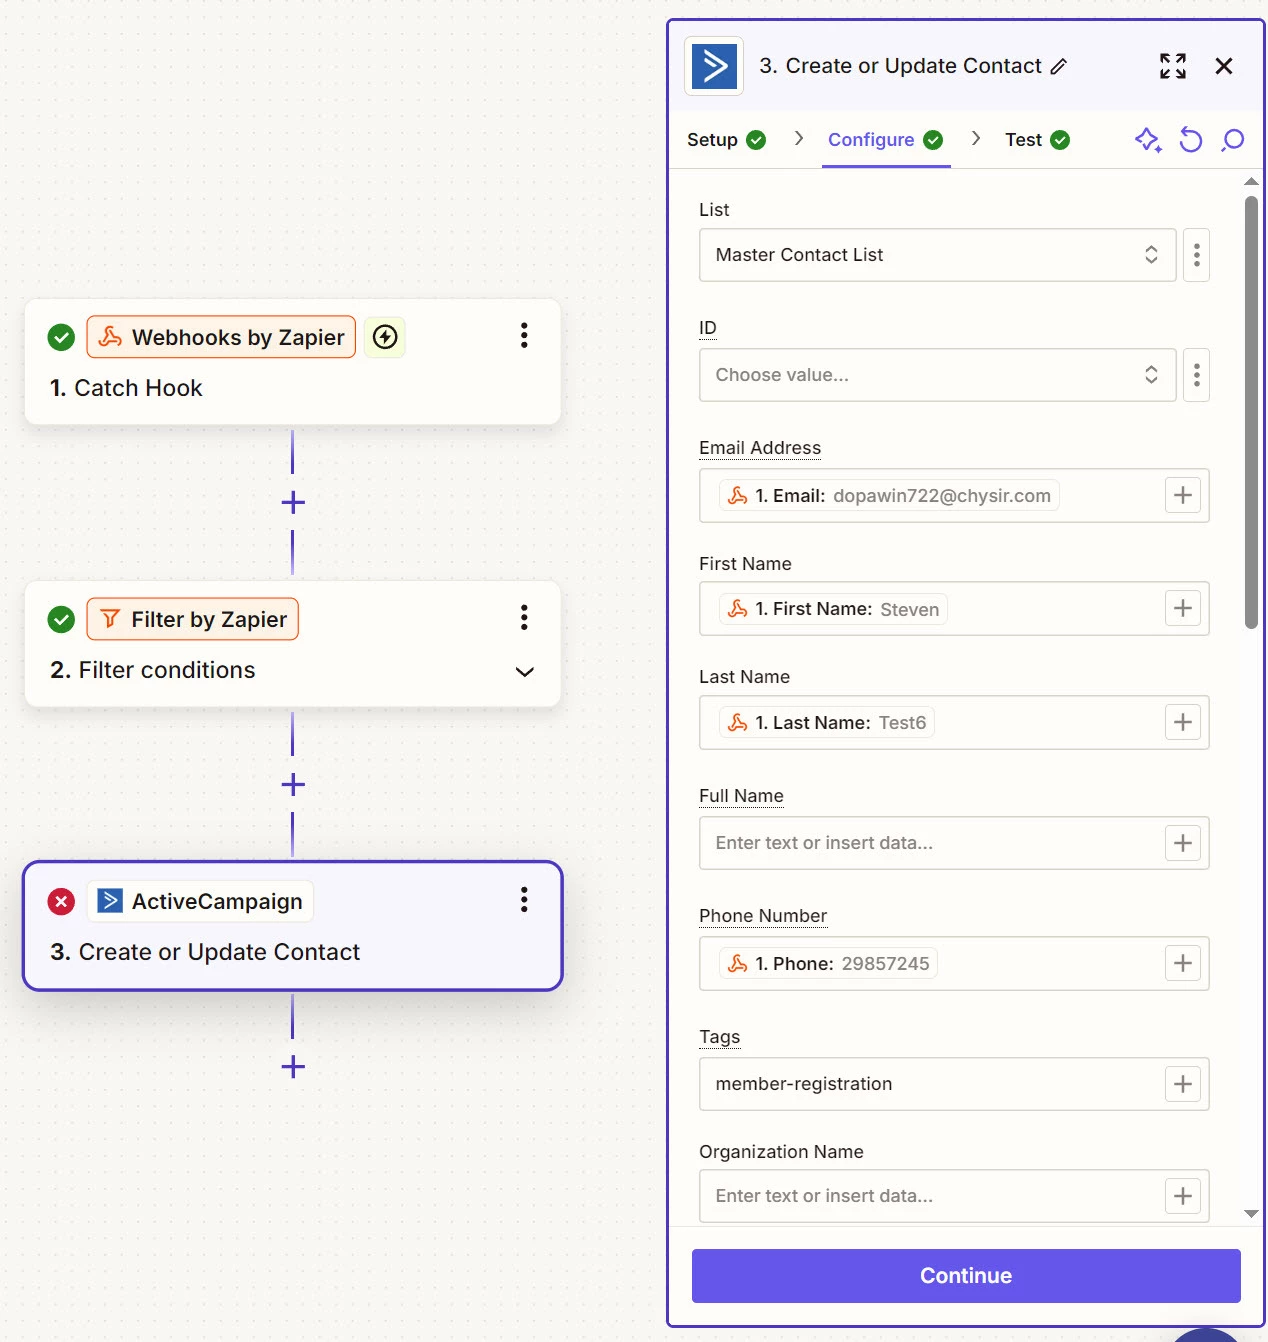Select the Webhooks by Zapier app badge
The width and height of the screenshot is (1268, 1342).
point(221,337)
